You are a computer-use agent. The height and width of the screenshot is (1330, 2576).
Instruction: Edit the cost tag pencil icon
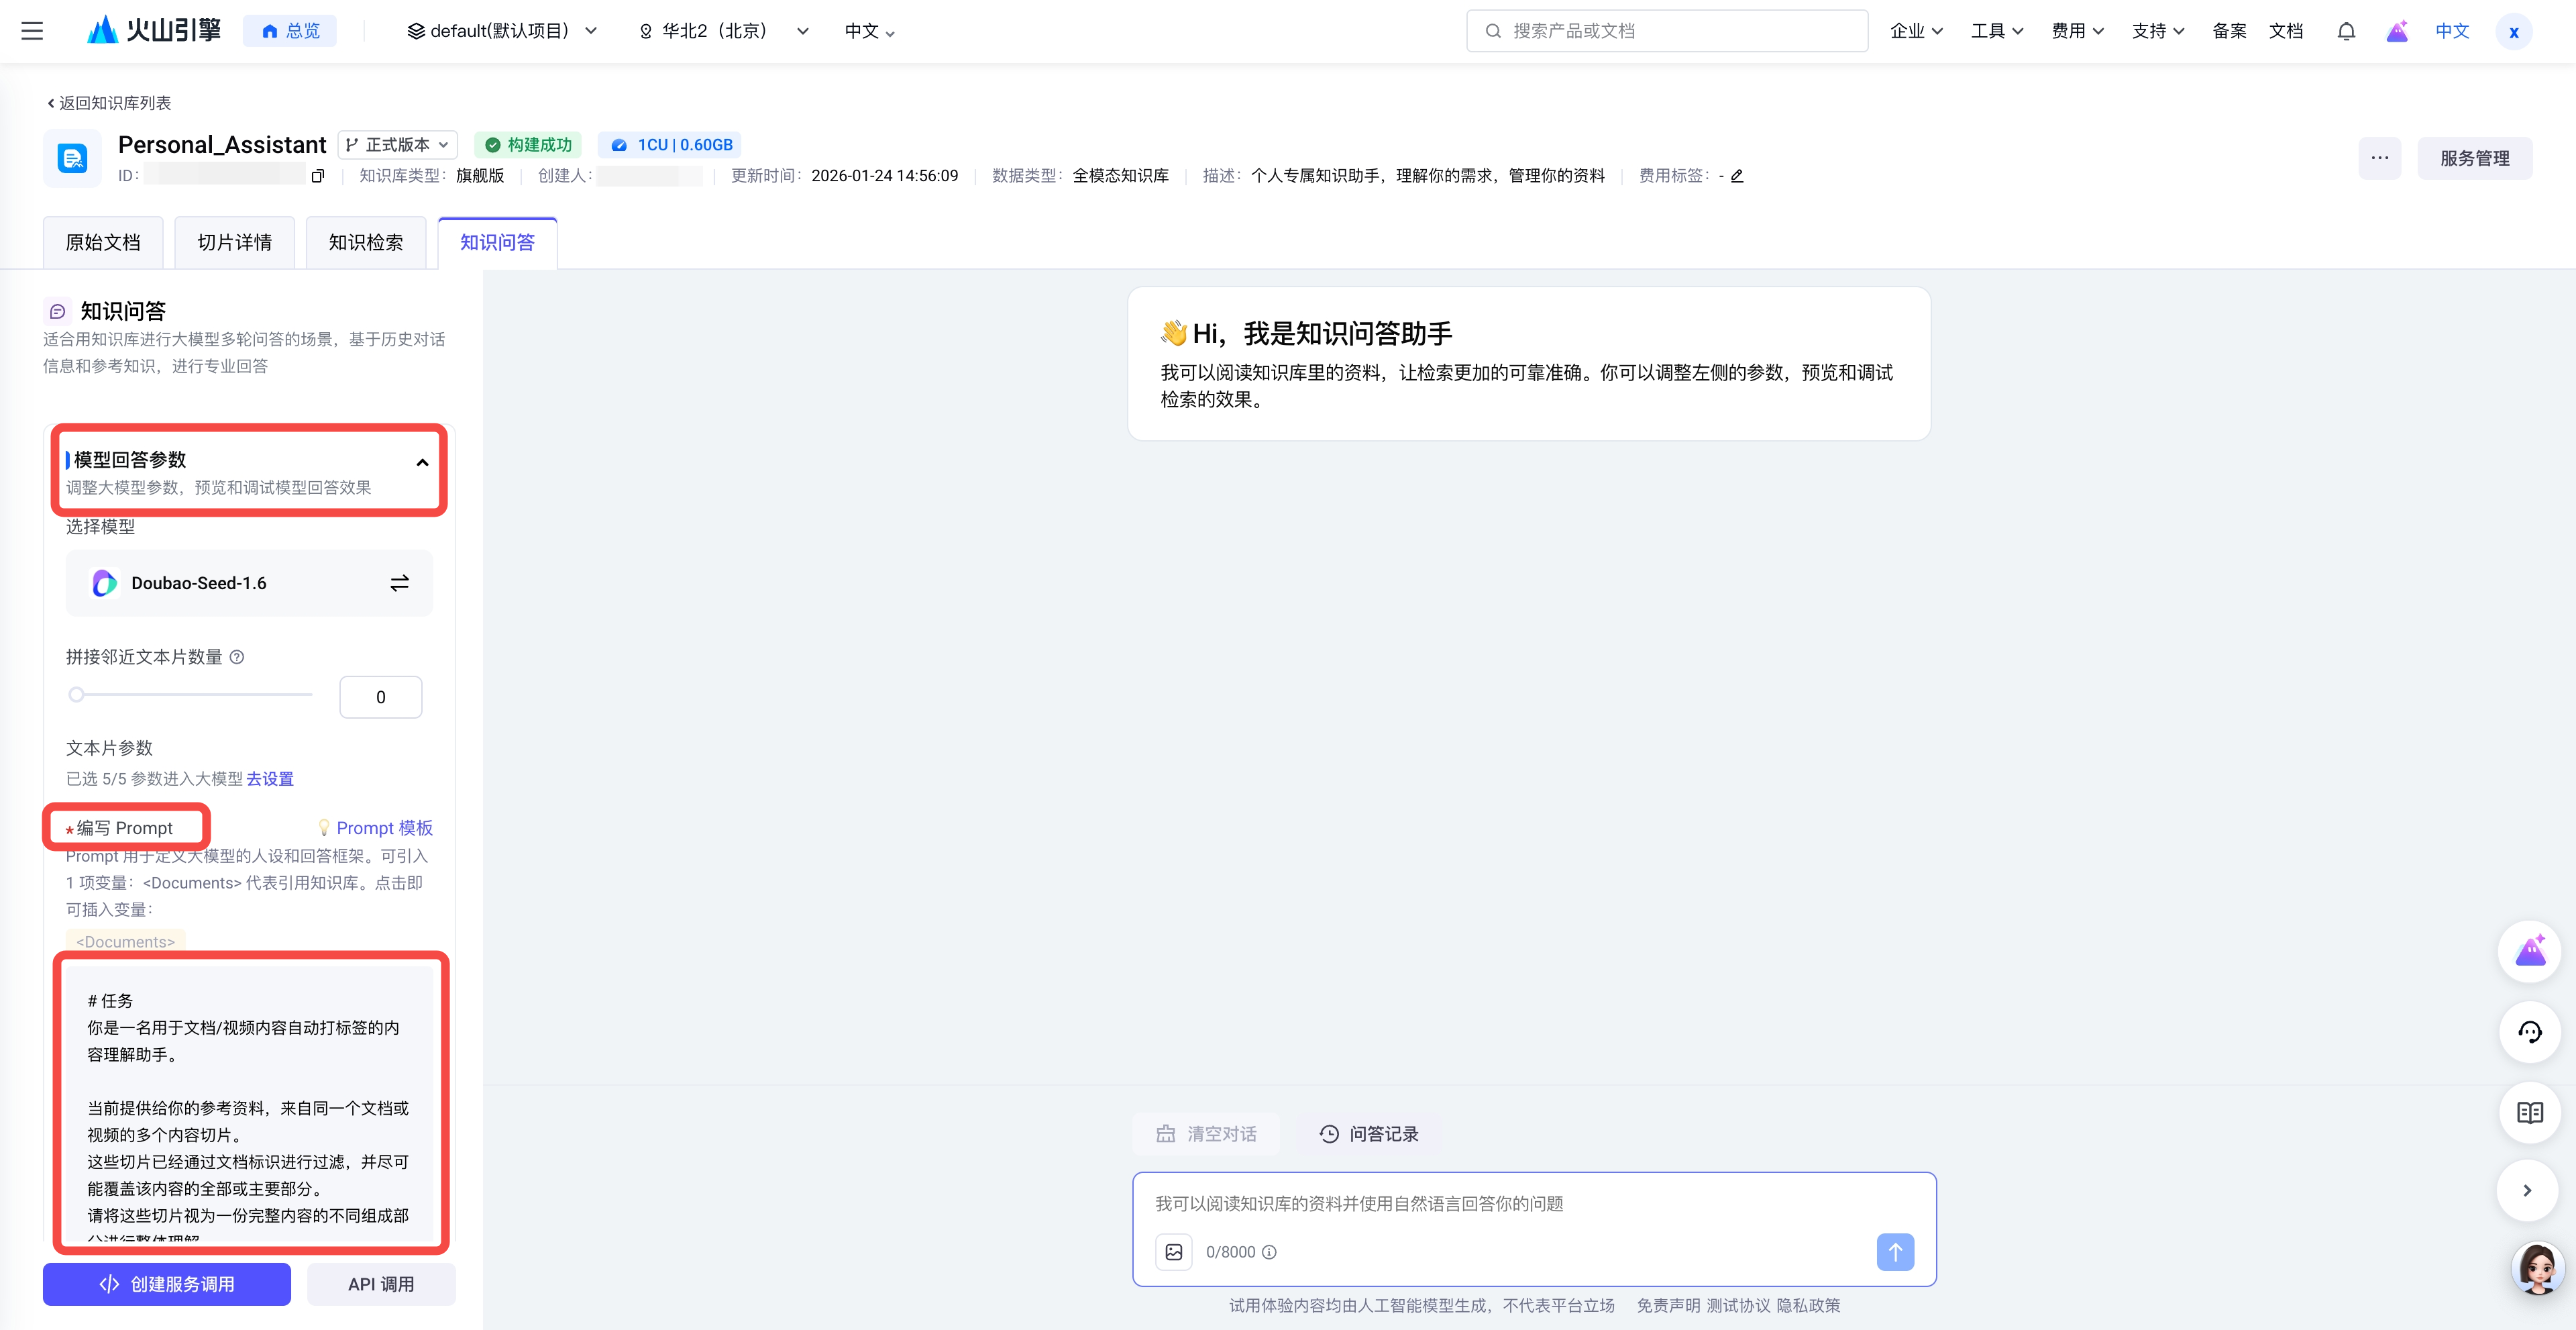click(x=1737, y=176)
